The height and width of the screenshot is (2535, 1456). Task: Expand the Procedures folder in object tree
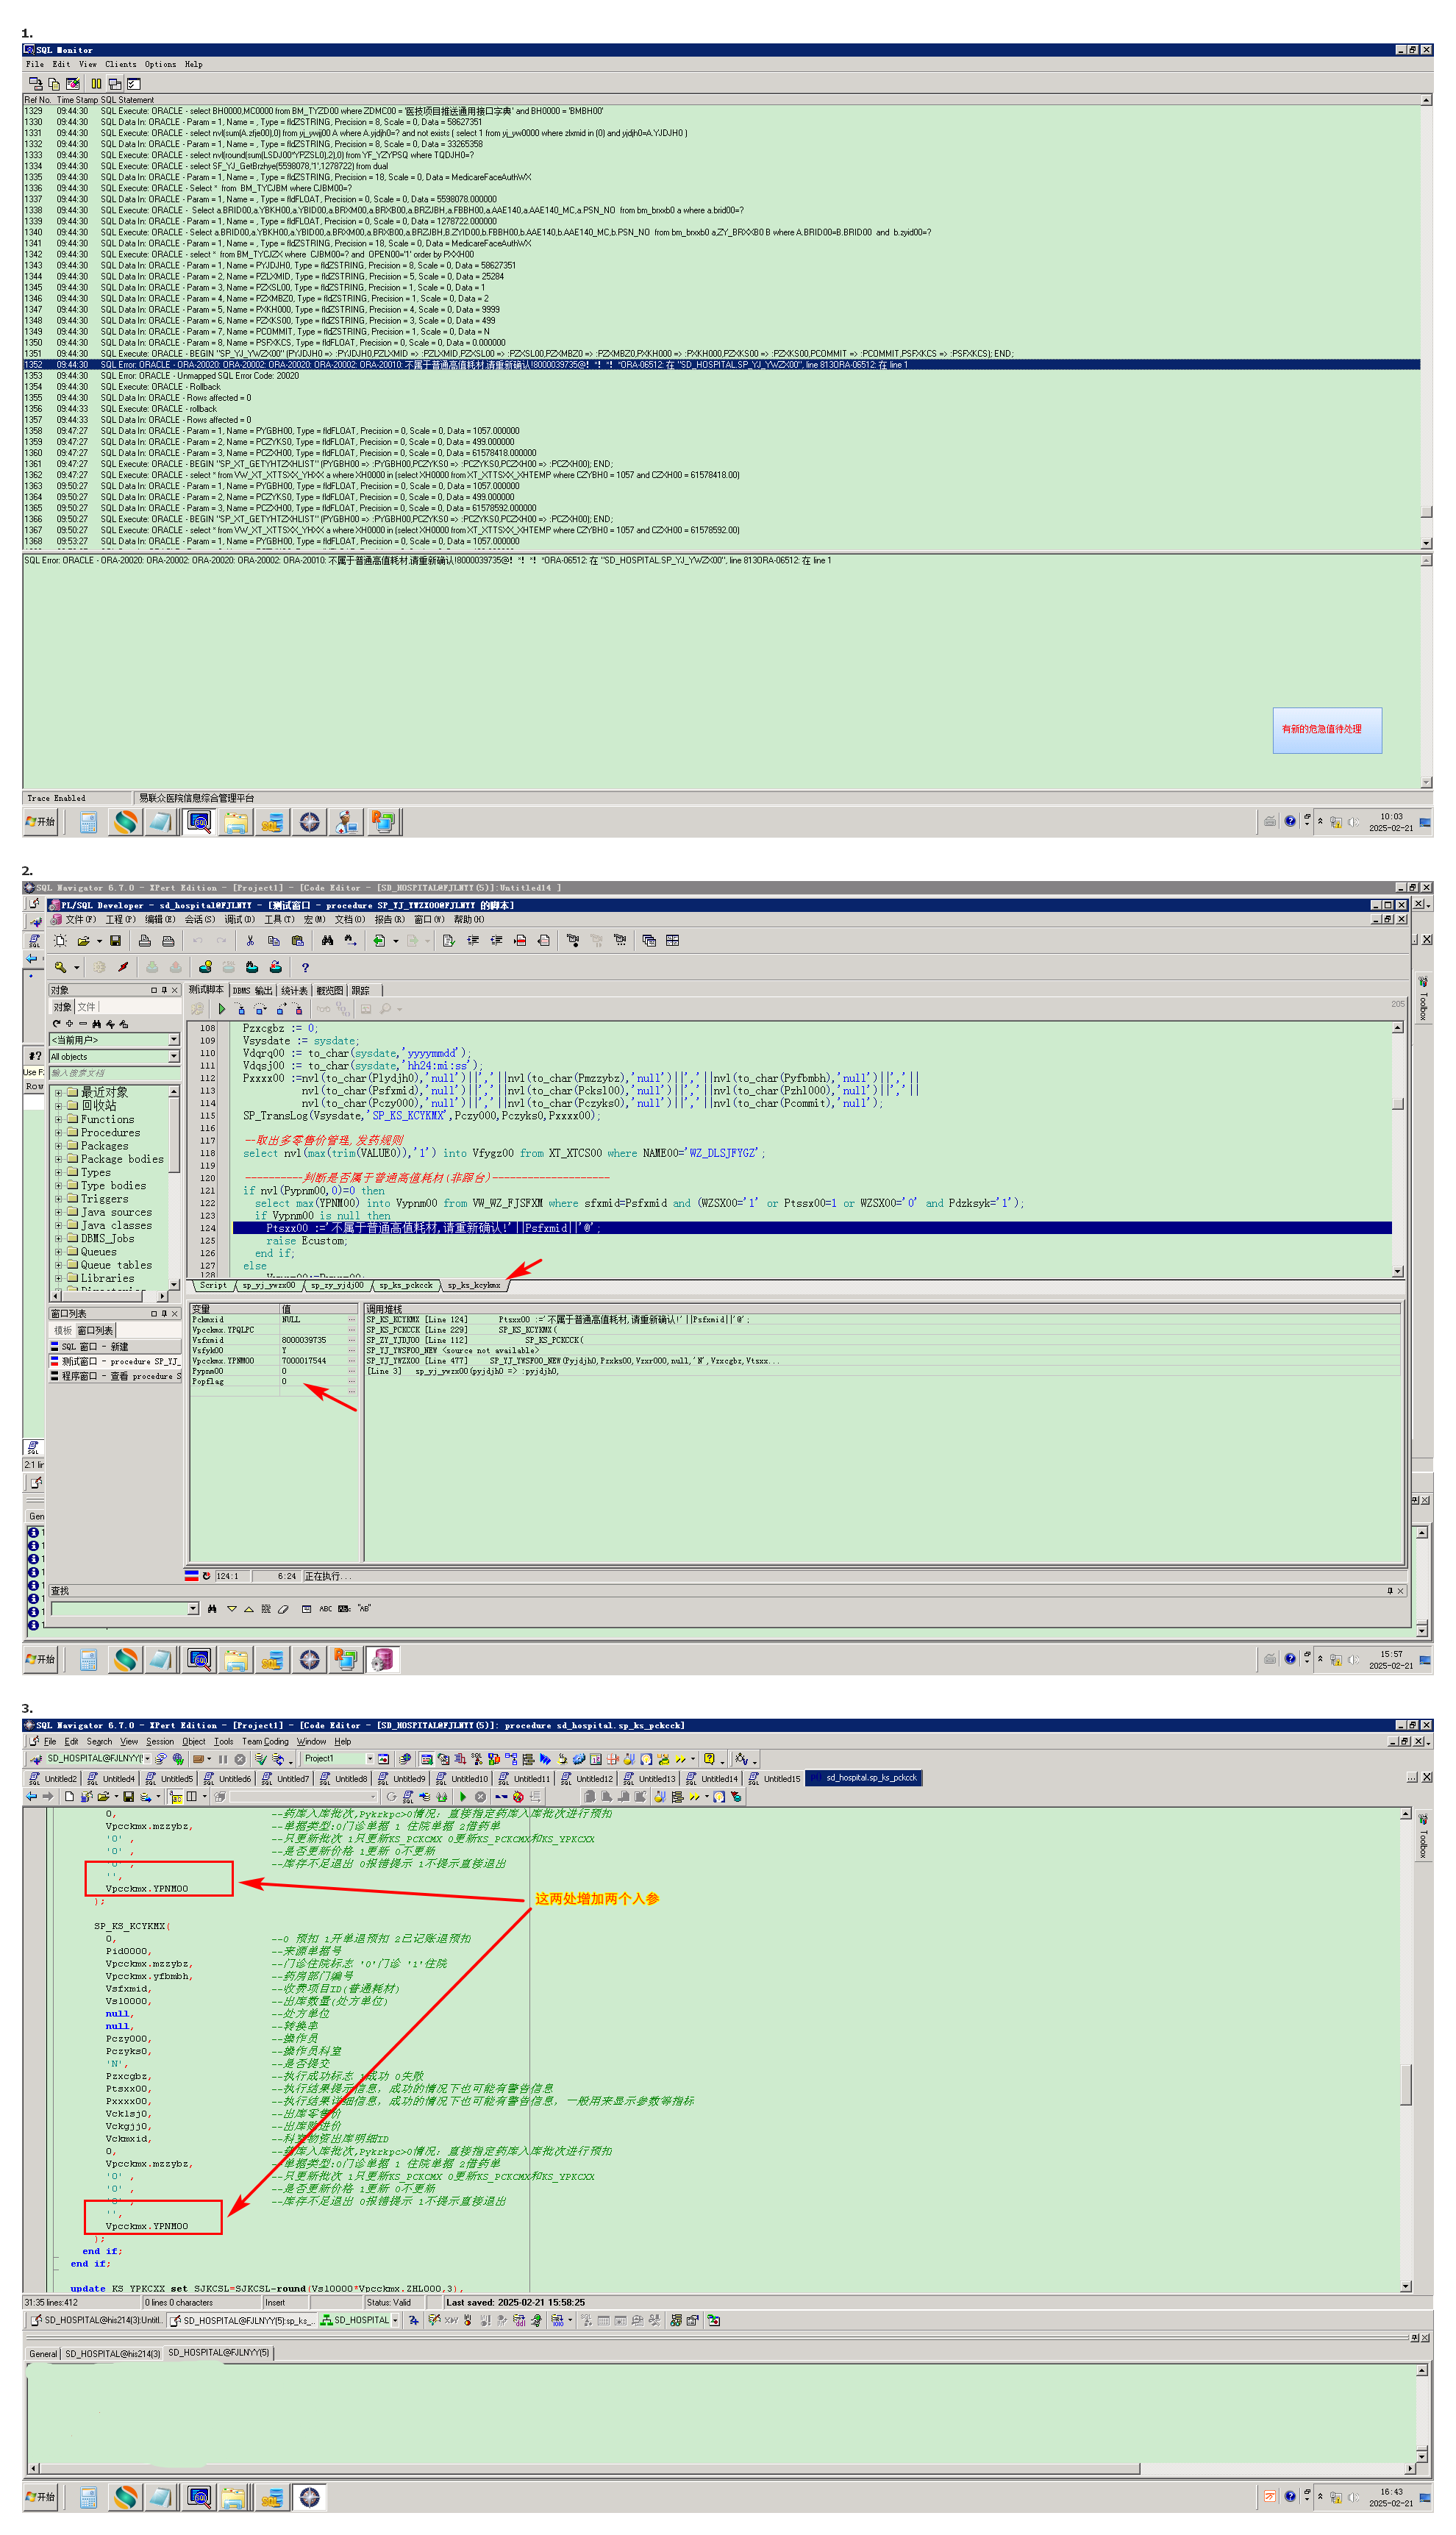58,1132
